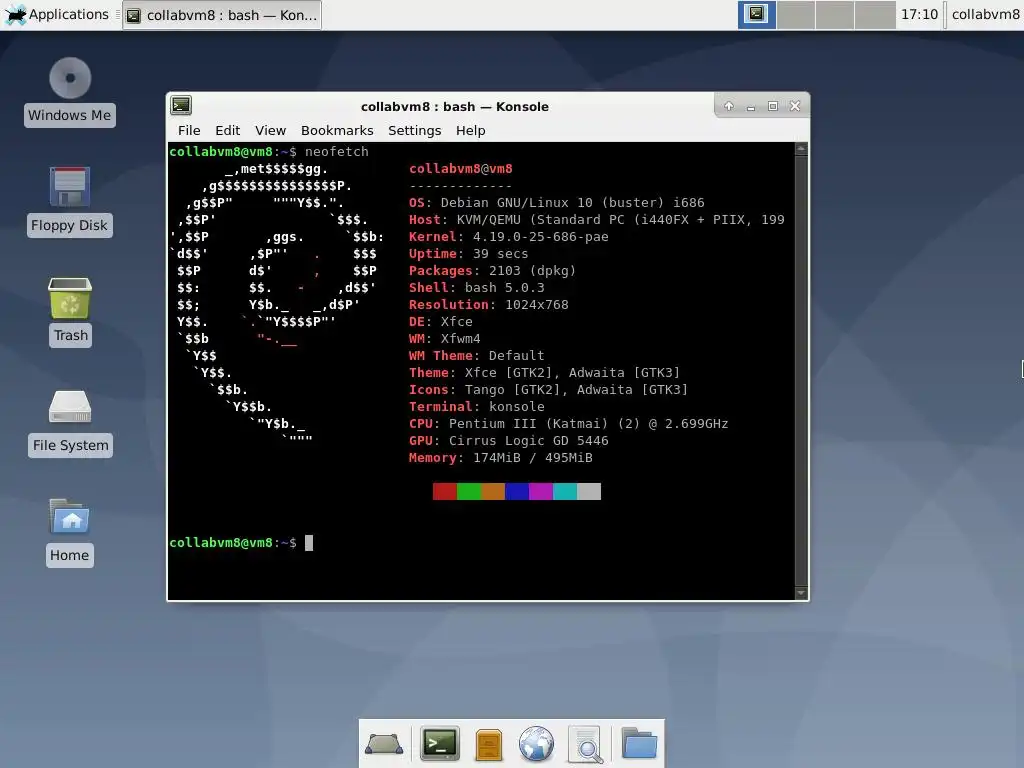Click the Konsole keep-above arrow button

(x=729, y=106)
